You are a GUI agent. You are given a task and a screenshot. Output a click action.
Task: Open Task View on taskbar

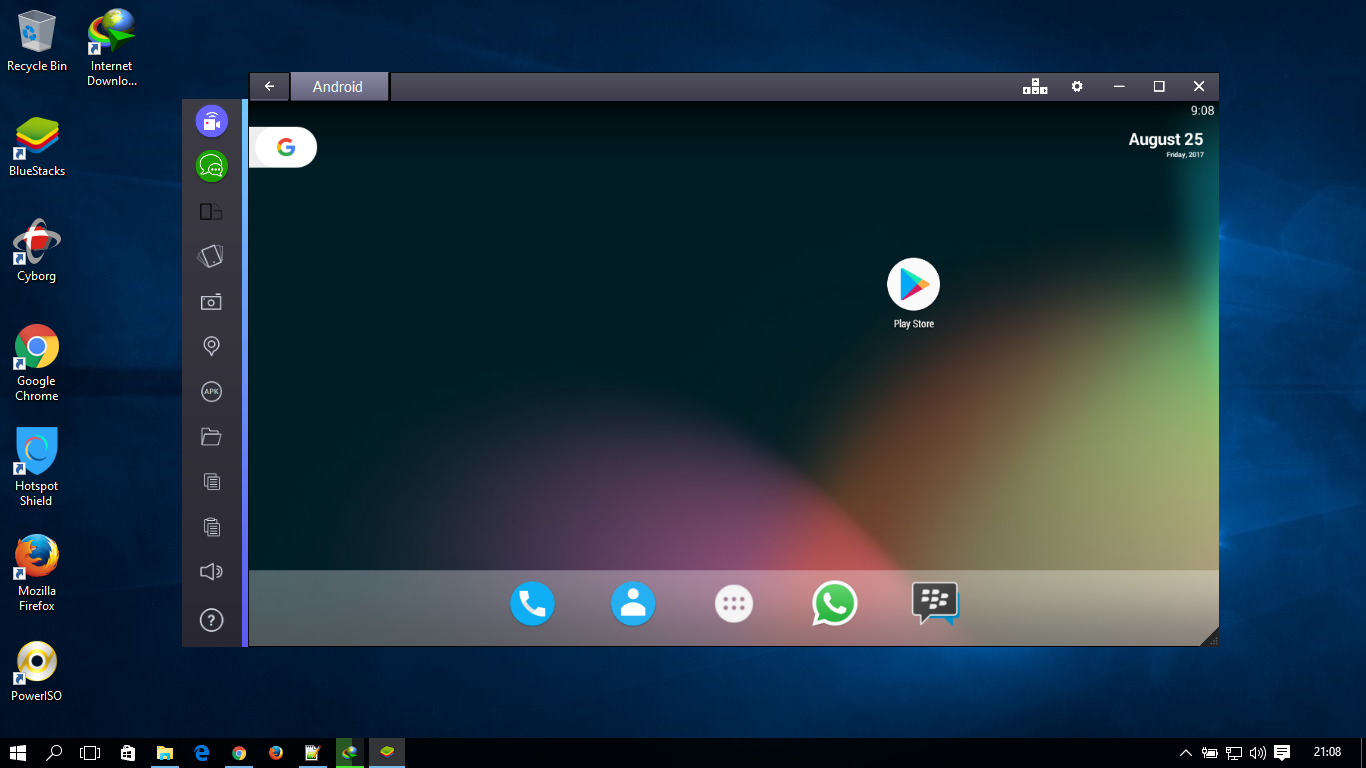91,753
